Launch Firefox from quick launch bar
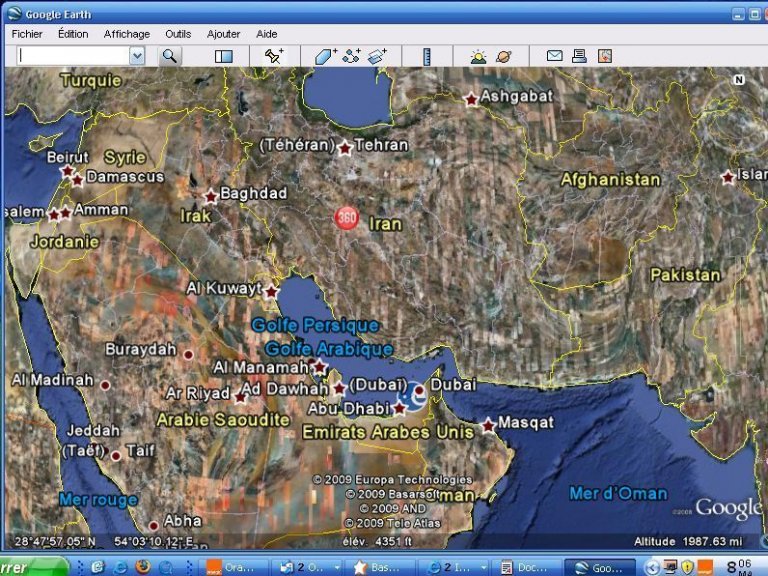Viewport: 768px width, 576px height. click(143, 567)
